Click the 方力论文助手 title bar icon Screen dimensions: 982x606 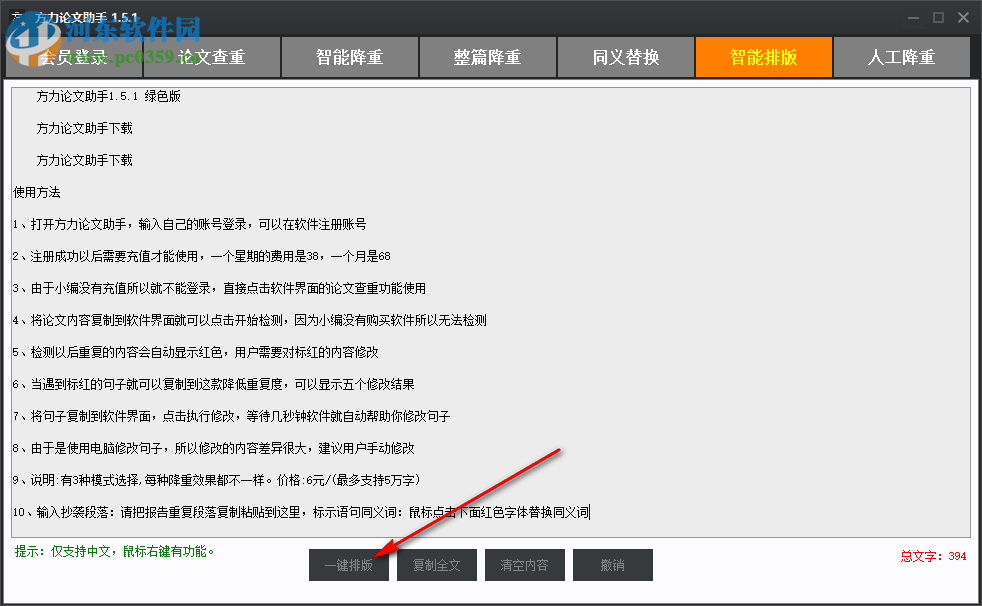point(19,17)
